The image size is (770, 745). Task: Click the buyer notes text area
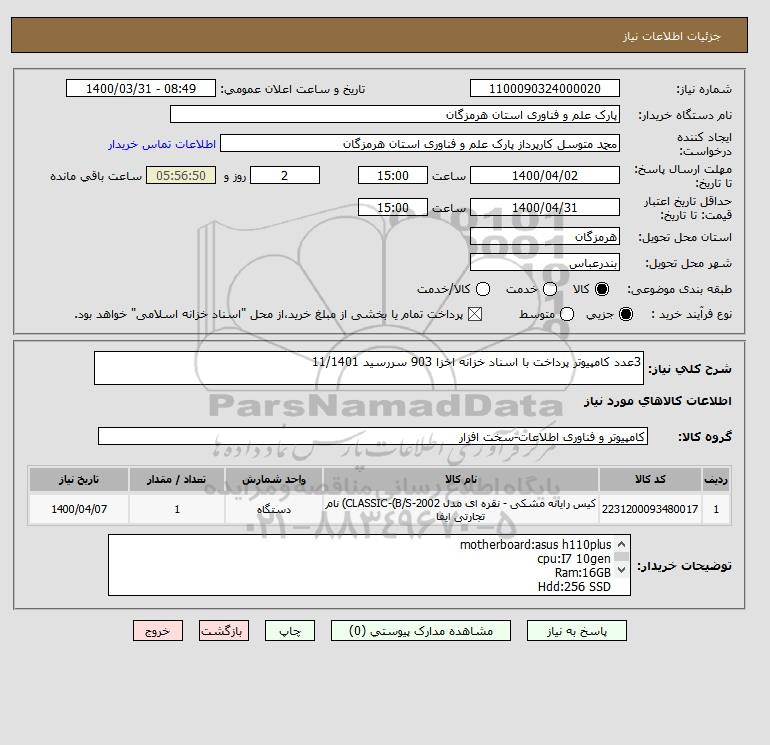point(369,565)
